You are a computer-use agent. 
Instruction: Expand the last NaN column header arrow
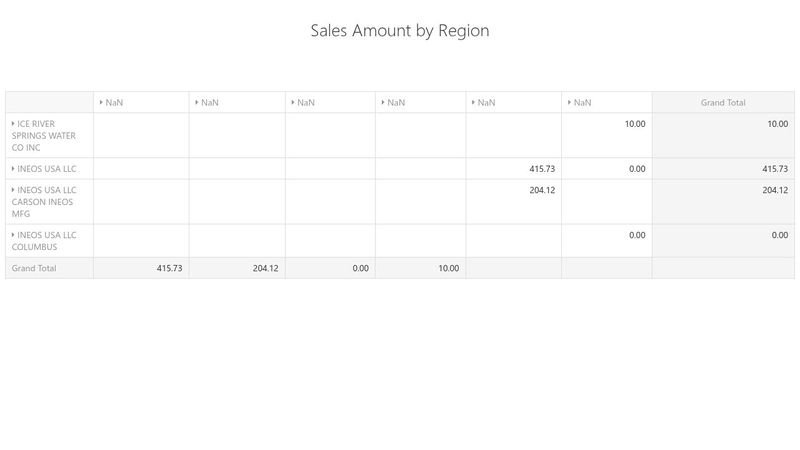pos(569,102)
